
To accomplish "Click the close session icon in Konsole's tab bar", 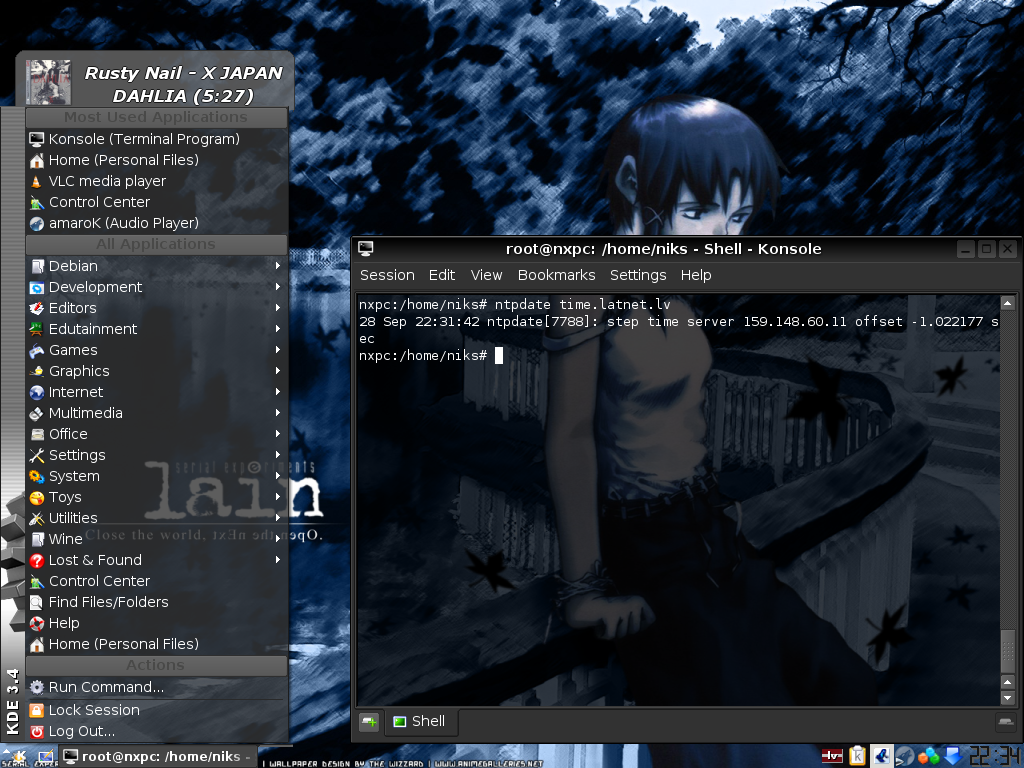I will tap(1005, 722).
